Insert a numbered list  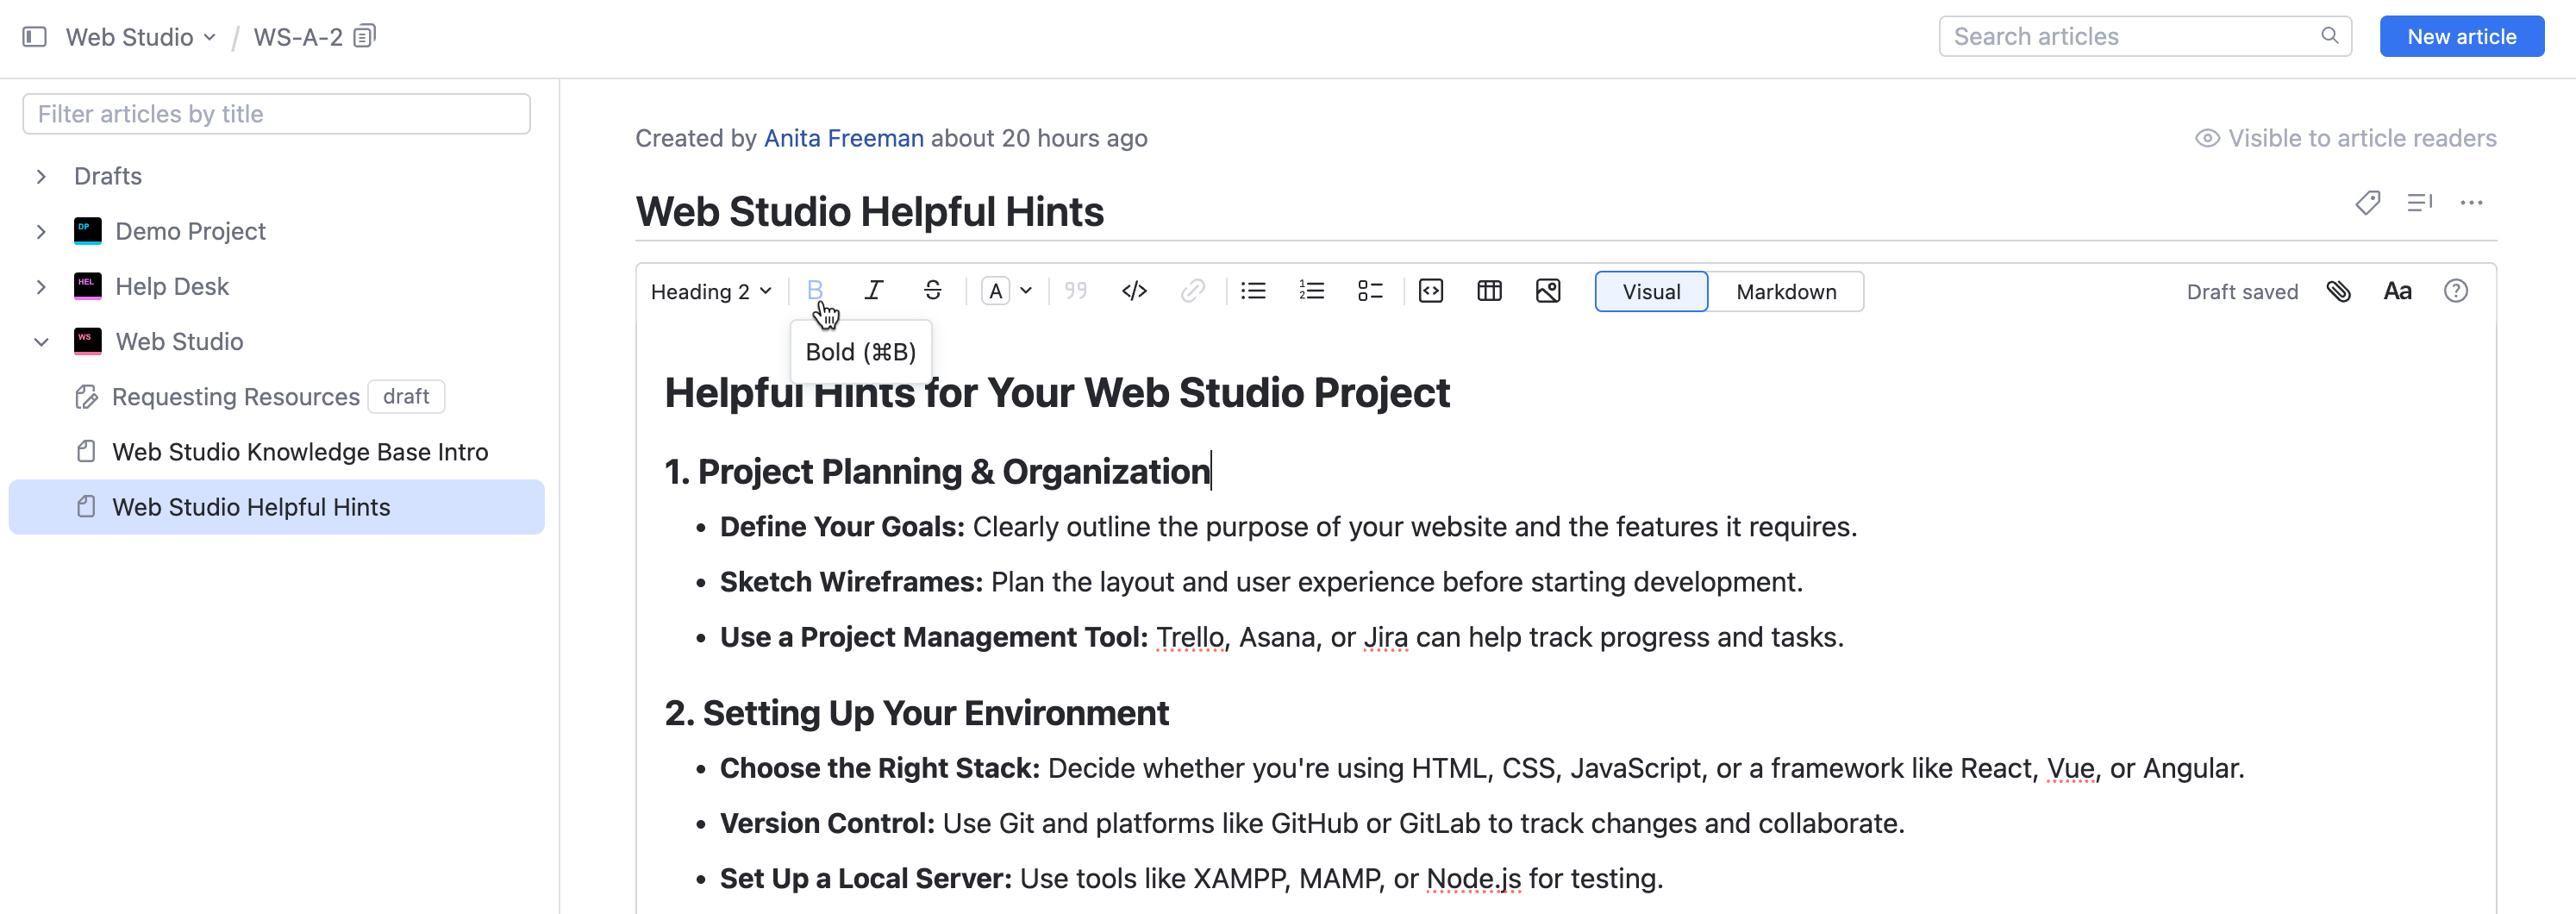pyautogui.click(x=1311, y=291)
